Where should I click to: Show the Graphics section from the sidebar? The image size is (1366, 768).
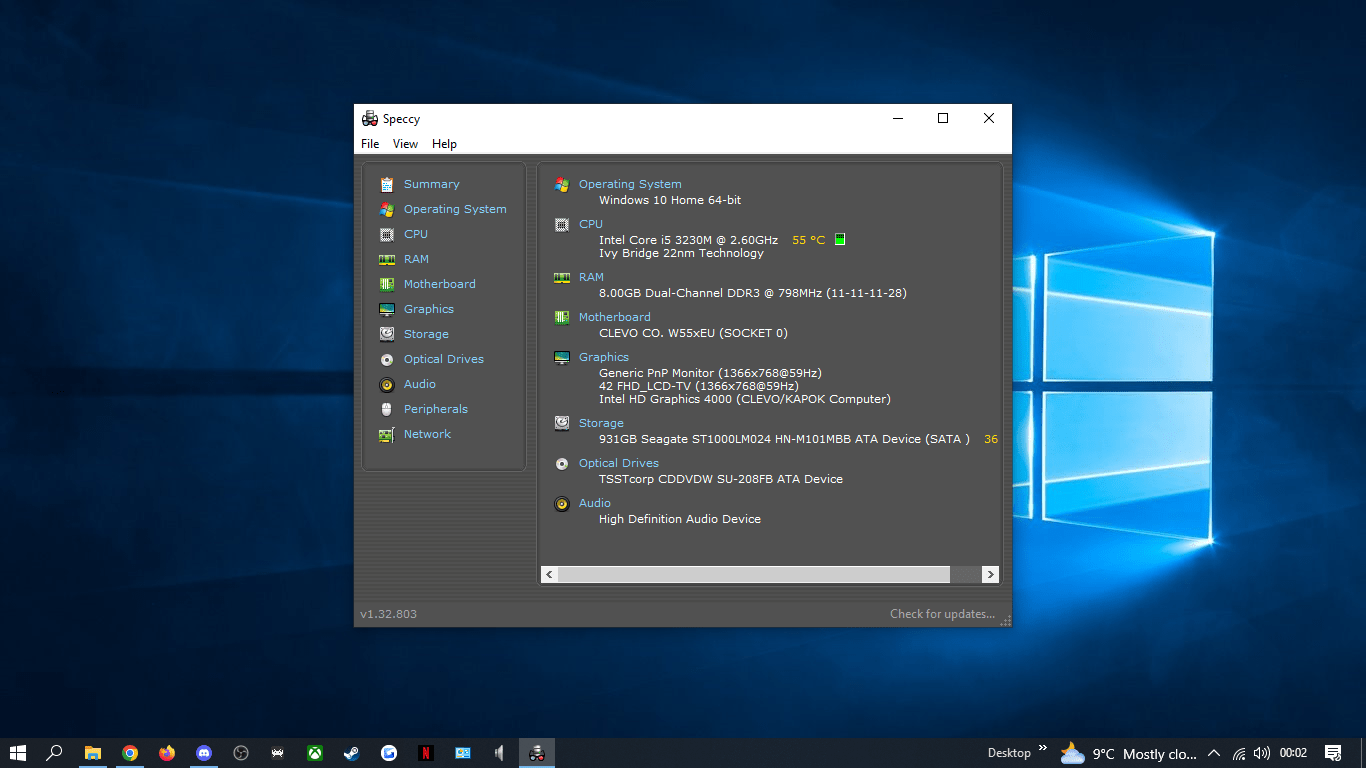pyautogui.click(x=428, y=309)
